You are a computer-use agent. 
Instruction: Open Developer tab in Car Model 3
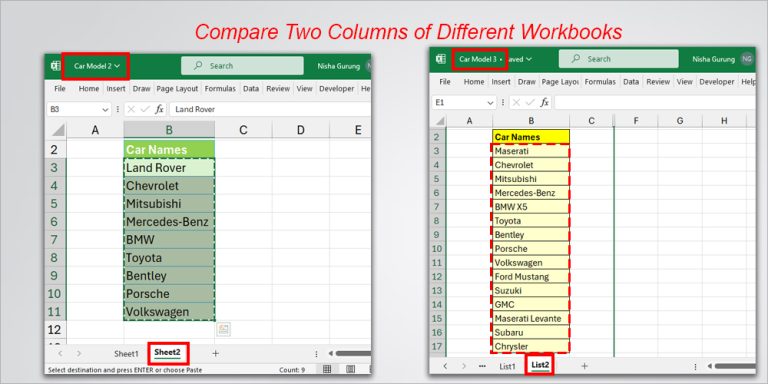point(717,82)
